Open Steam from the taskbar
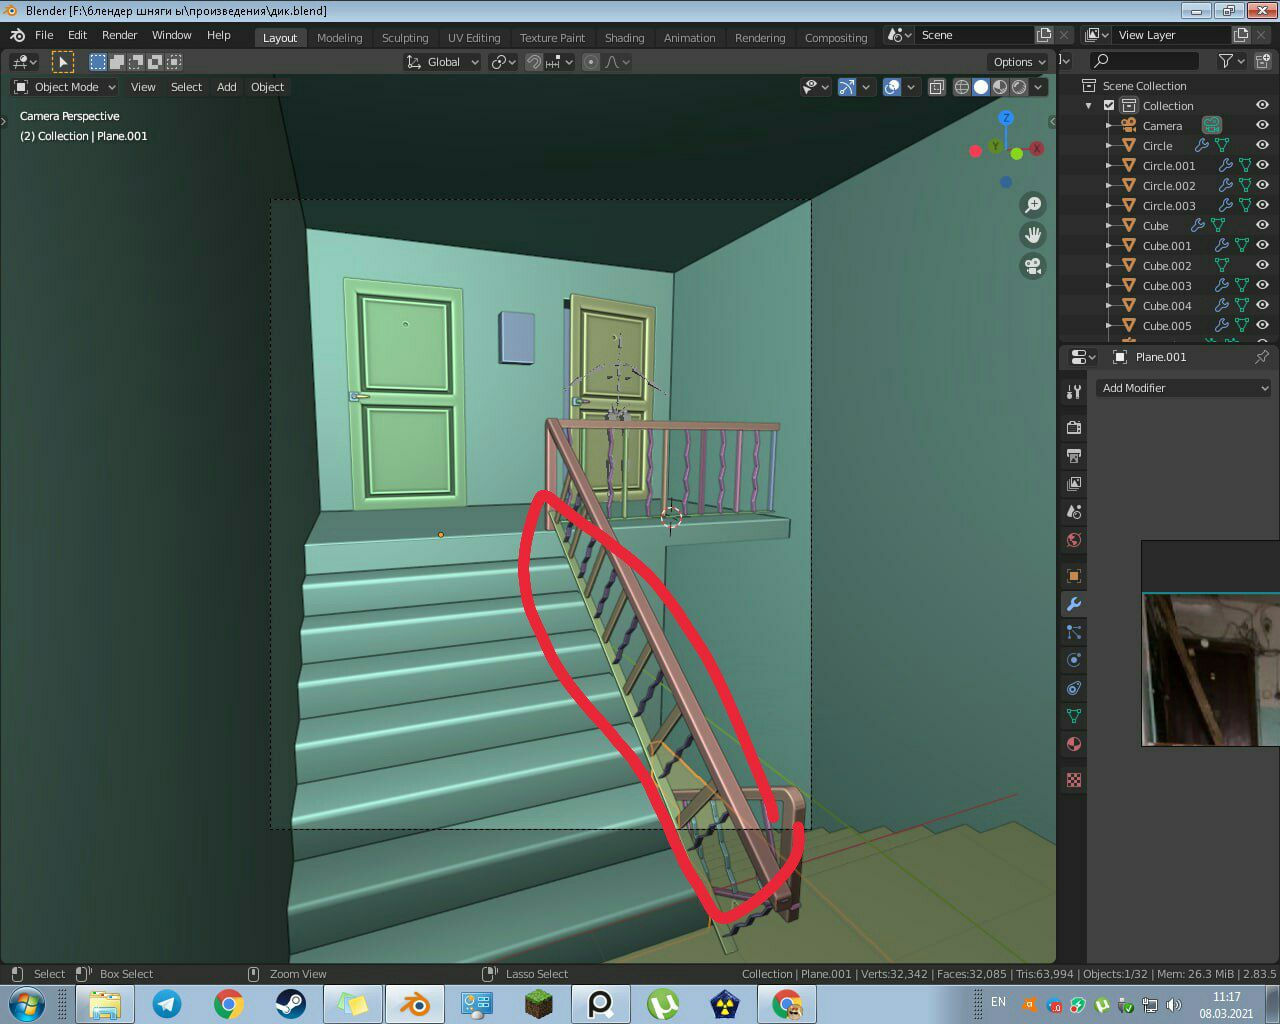The height and width of the screenshot is (1024, 1280). 290,1004
